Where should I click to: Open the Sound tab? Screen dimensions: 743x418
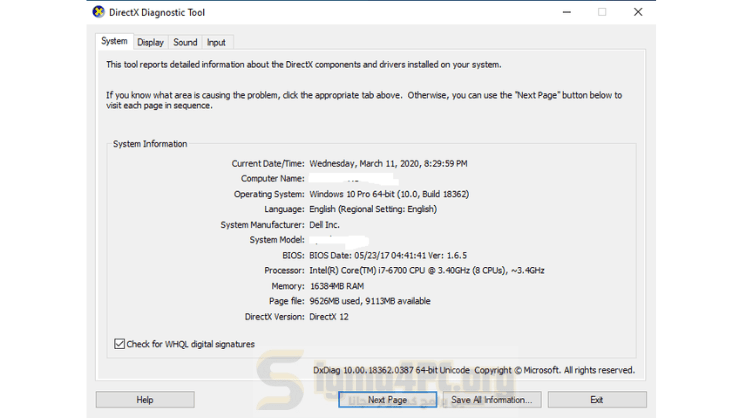pos(185,42)
